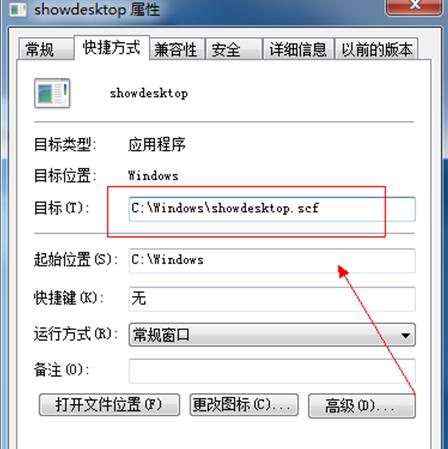Click the showdesktop shortcut icon in the dialog

coord(52,93)
